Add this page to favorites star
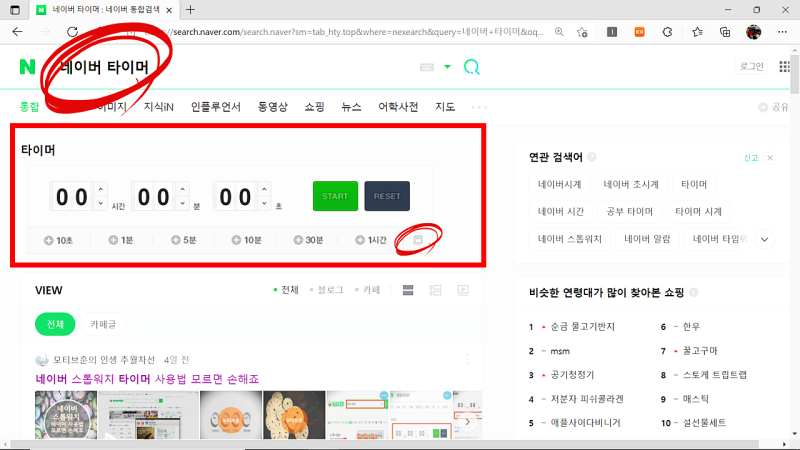Viewport: 800px width, 450px height. (x=582, y=32)
